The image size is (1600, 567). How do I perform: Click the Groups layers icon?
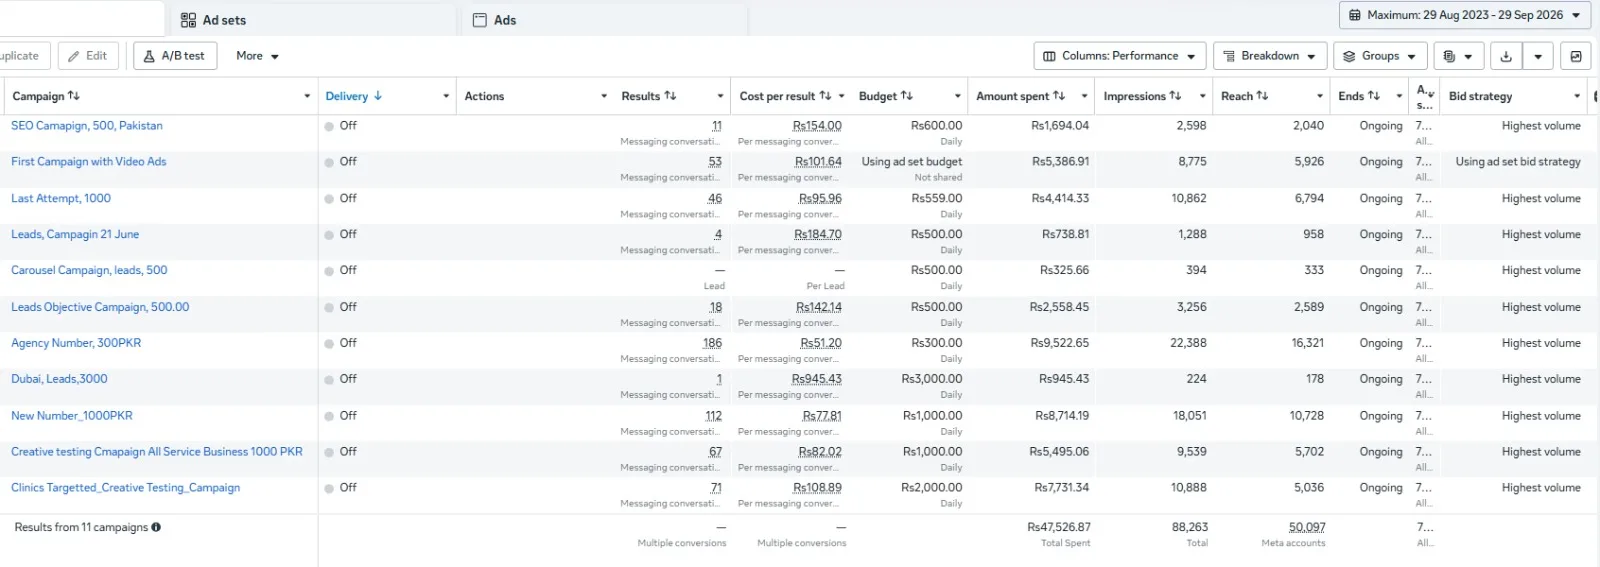click(1349, 56)
